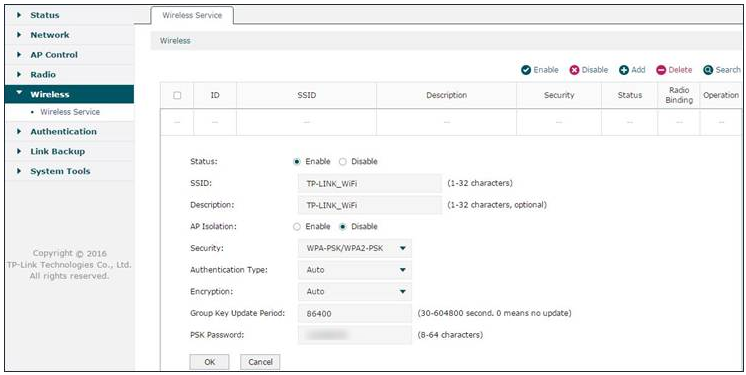Set Status to Disable
The width and height of the screenshot is (746, 375).
point(343,162)
